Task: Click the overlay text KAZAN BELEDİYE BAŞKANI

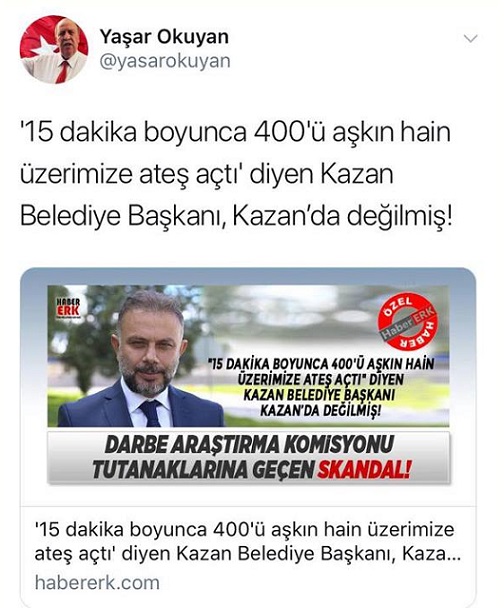Action: tap(319, 395)
